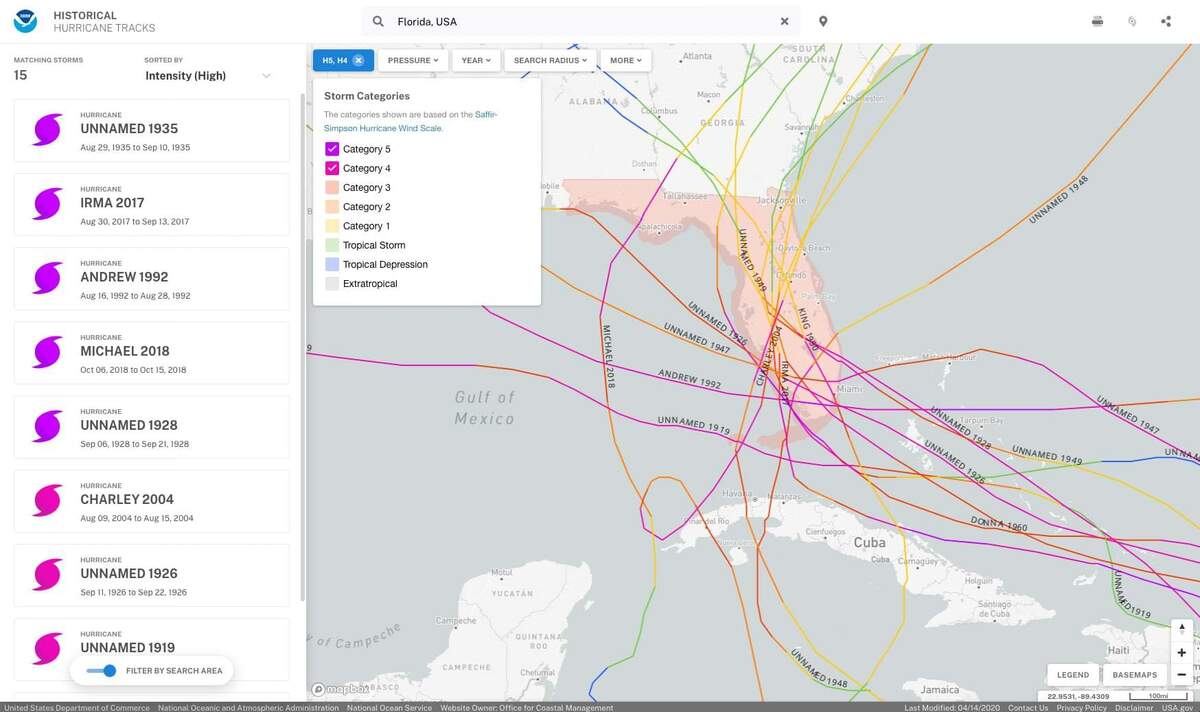Open the Year filter dropdown
The width and height of the screenshot is (1200, 712).
click(x=475, y=60)
